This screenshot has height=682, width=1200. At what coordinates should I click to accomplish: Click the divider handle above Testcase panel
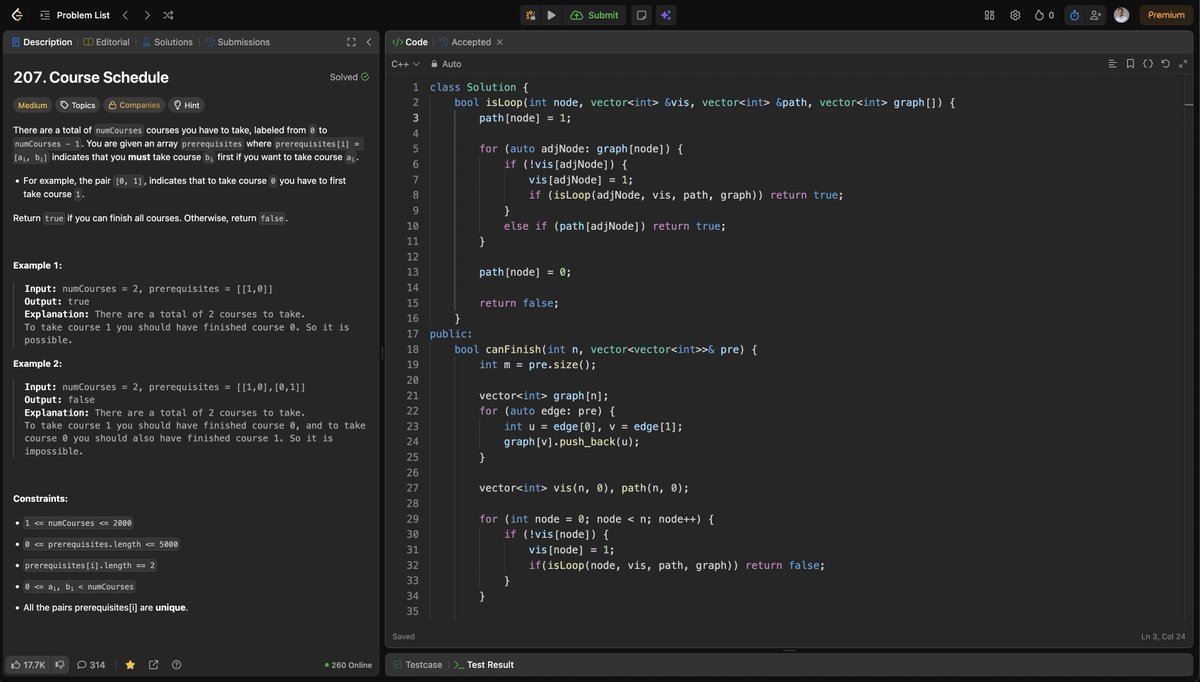789,650
